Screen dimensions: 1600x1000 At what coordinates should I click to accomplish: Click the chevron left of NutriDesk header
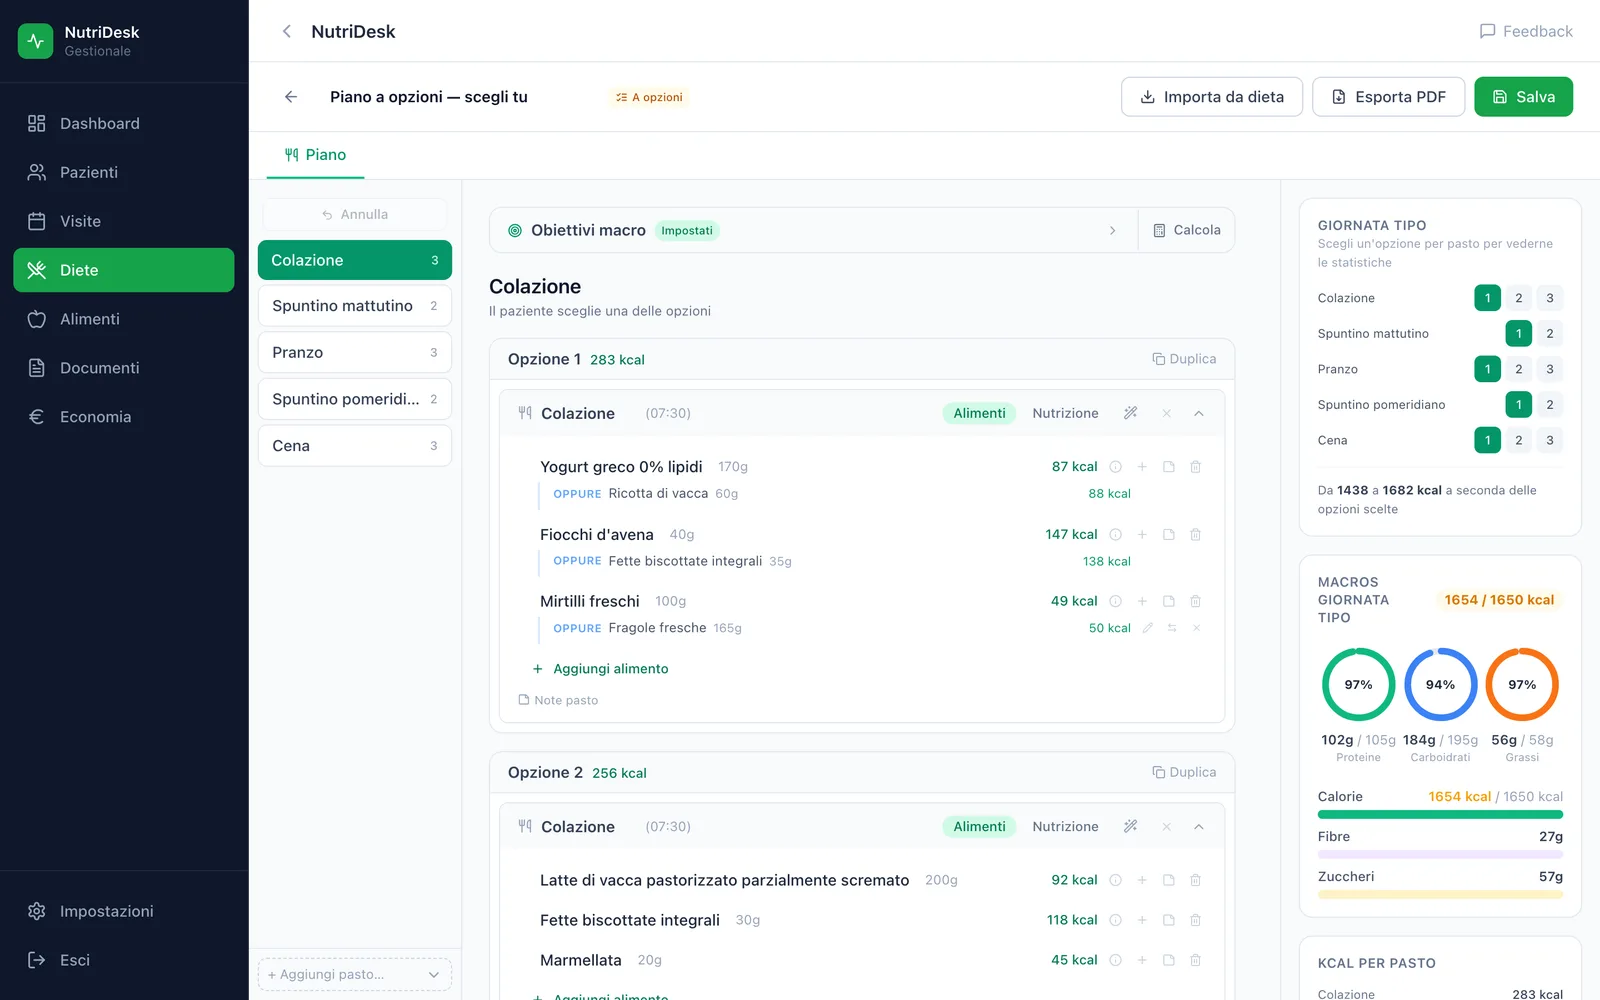pyautogui.click(x=287, y=31)
